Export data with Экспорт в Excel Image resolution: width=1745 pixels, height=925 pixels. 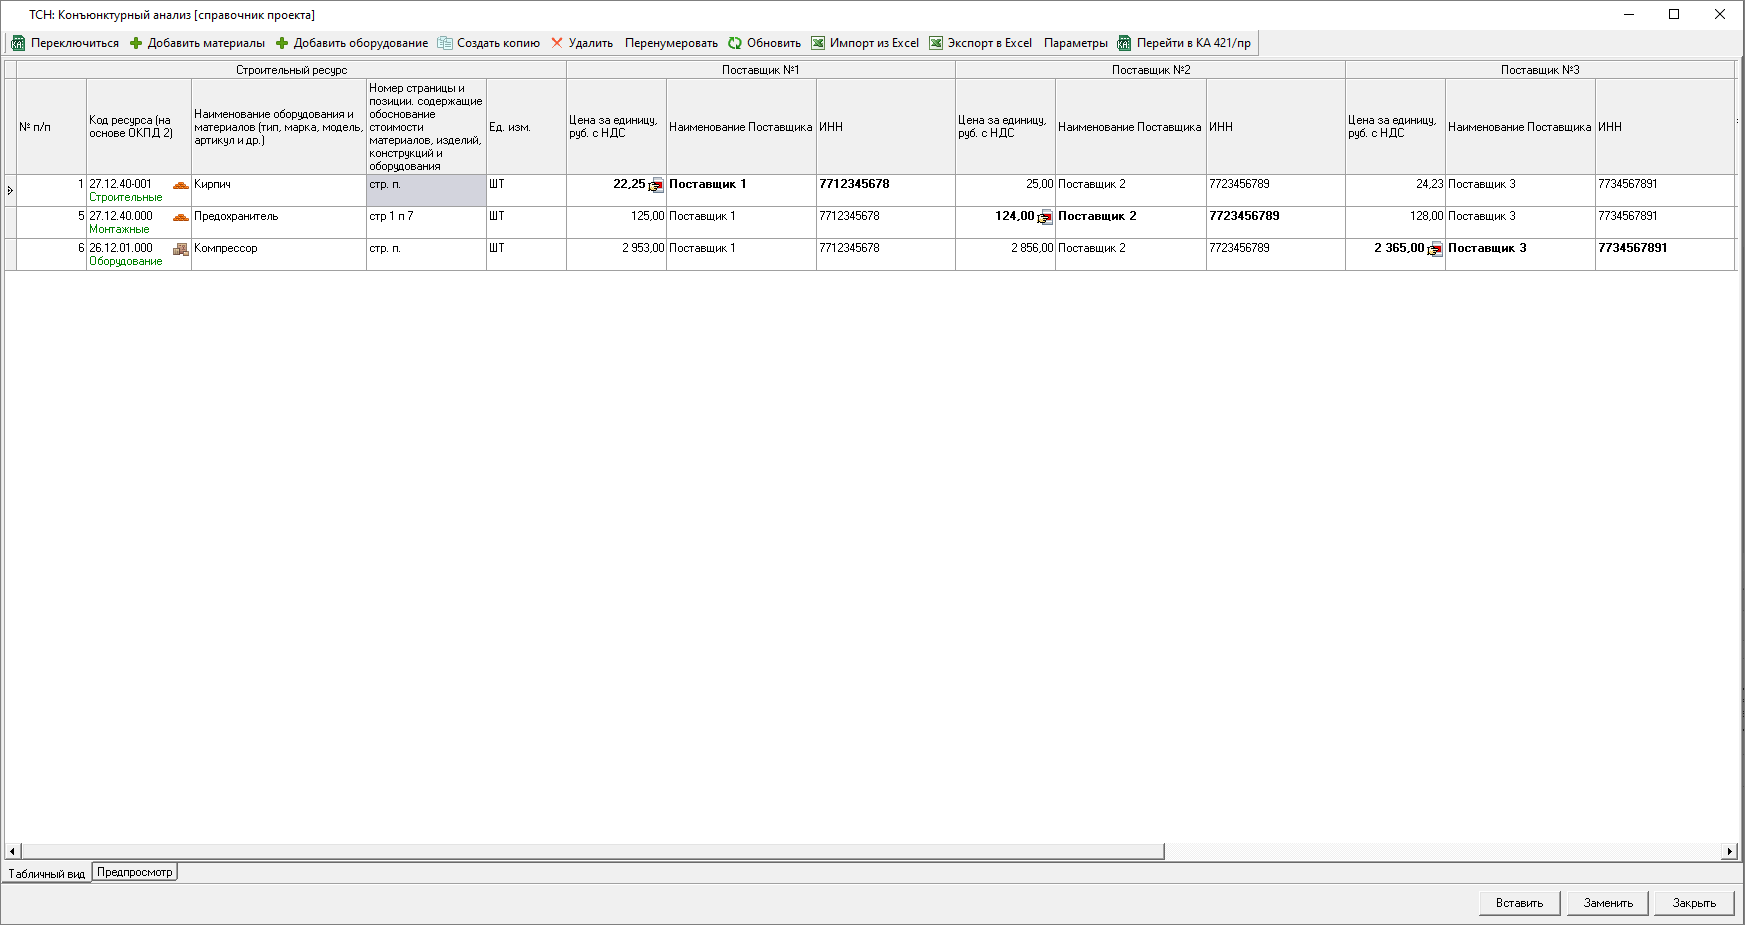coord(979,43)
